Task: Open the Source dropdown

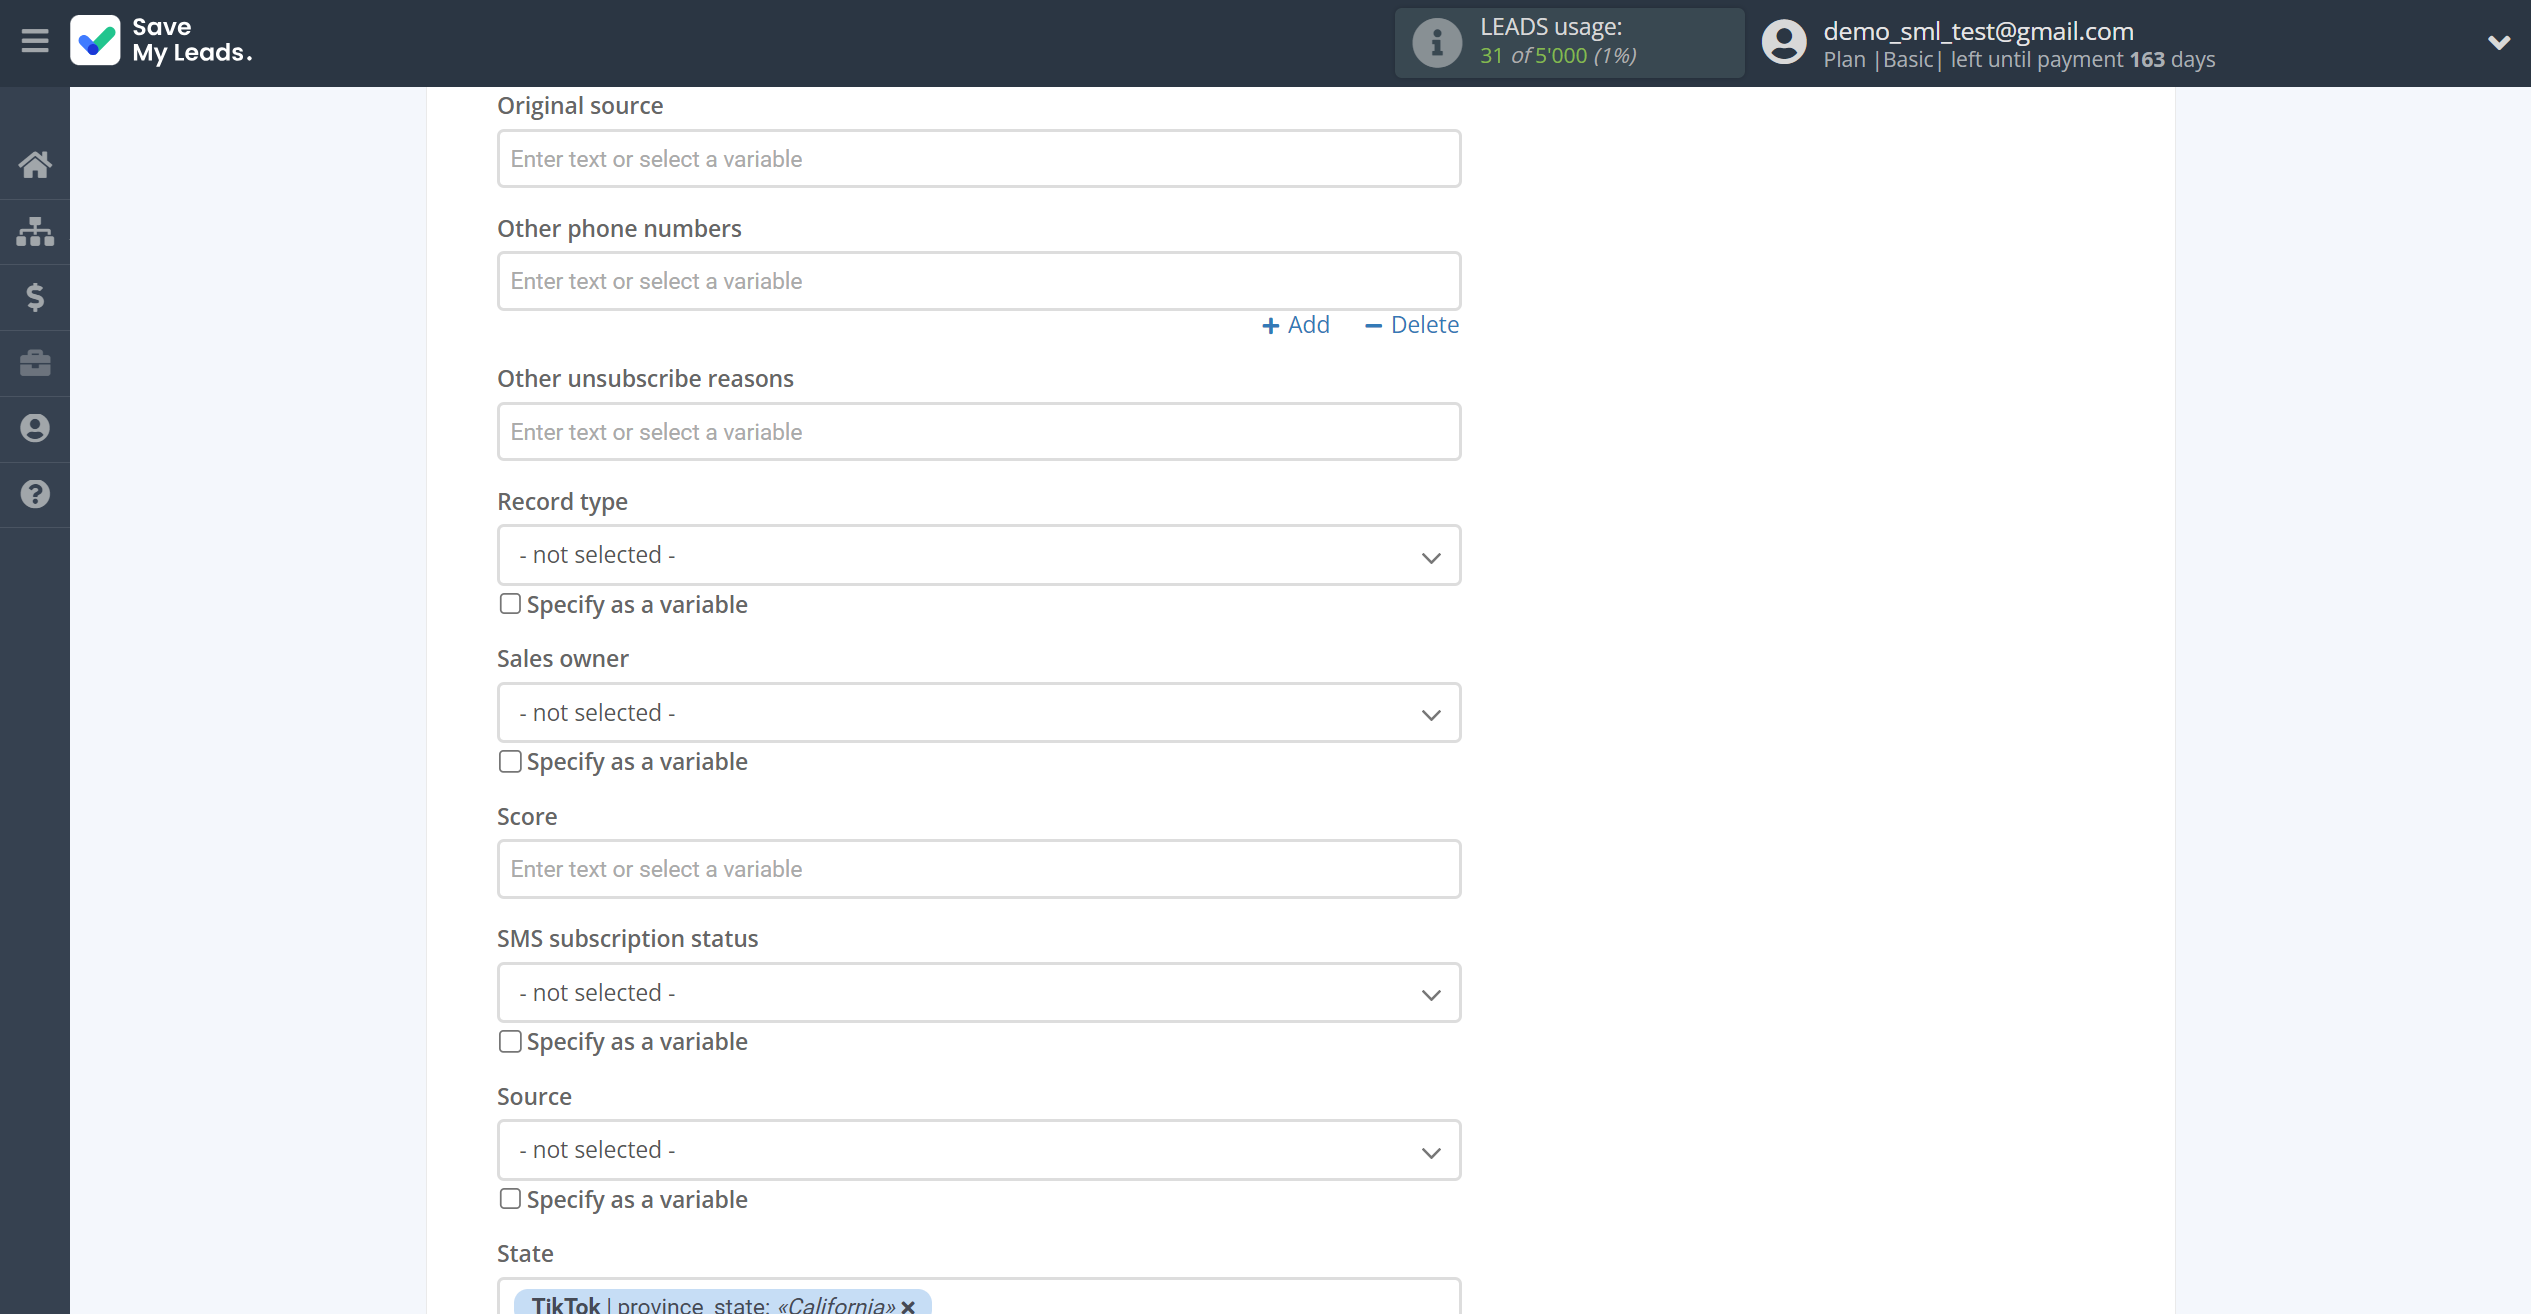Action: pos(978,1150)
